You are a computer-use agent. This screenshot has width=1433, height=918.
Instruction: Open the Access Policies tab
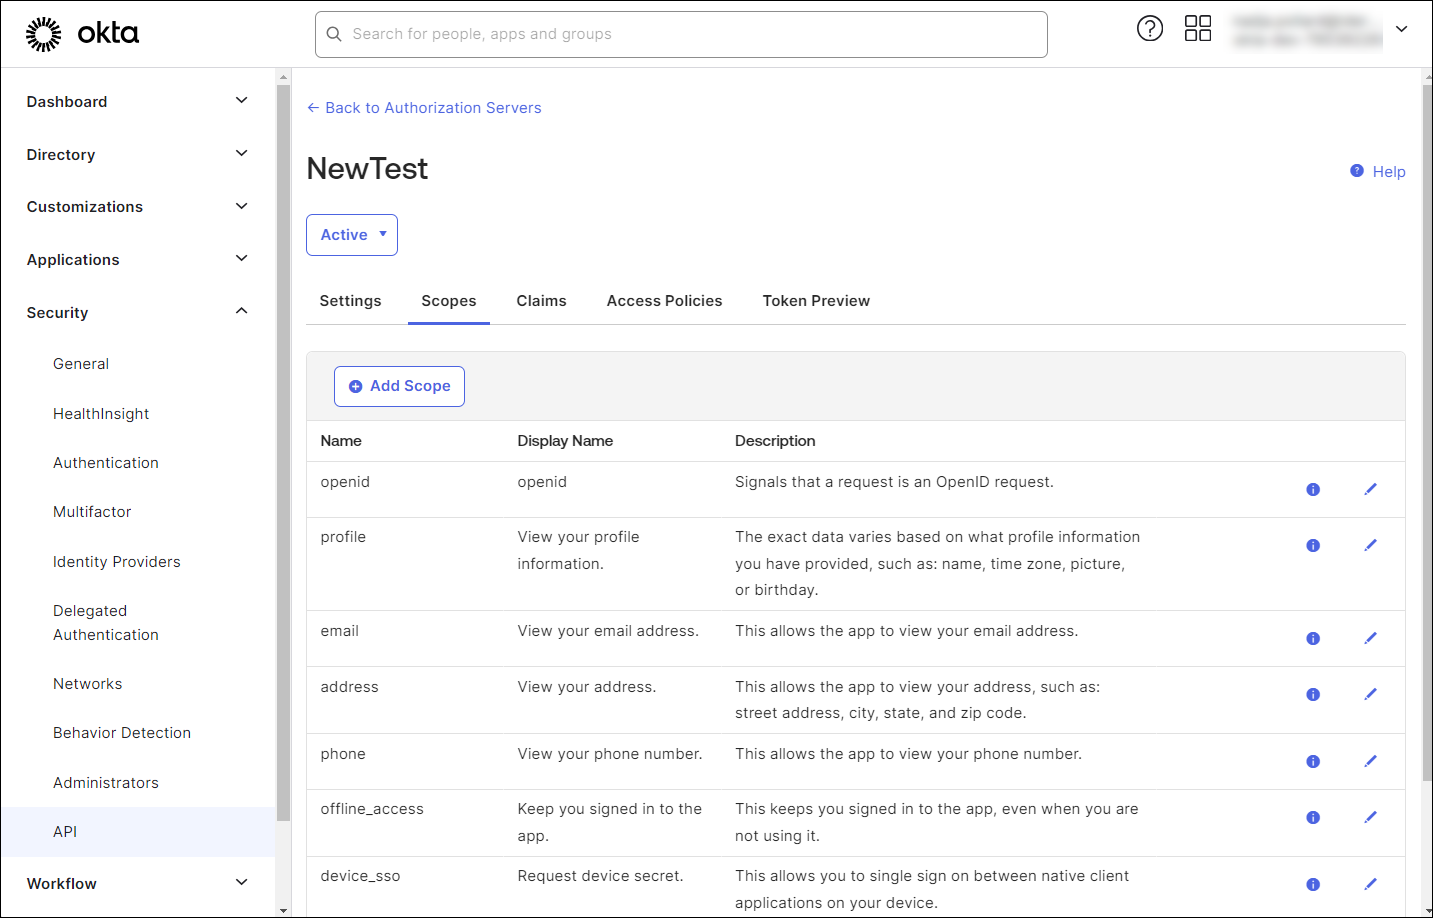[x=664, y=301]
